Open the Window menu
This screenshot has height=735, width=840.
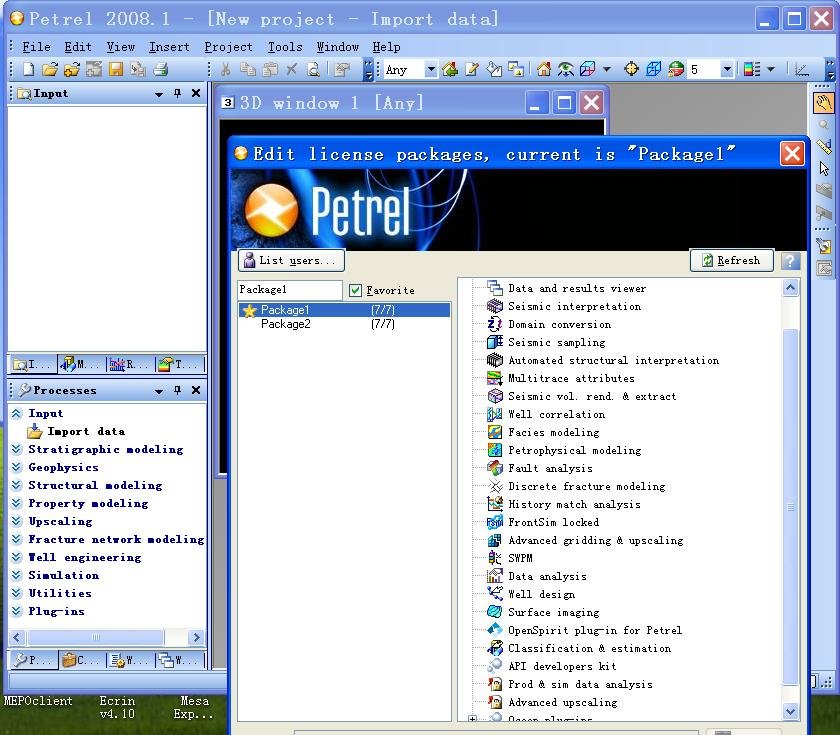pos(338,47)
